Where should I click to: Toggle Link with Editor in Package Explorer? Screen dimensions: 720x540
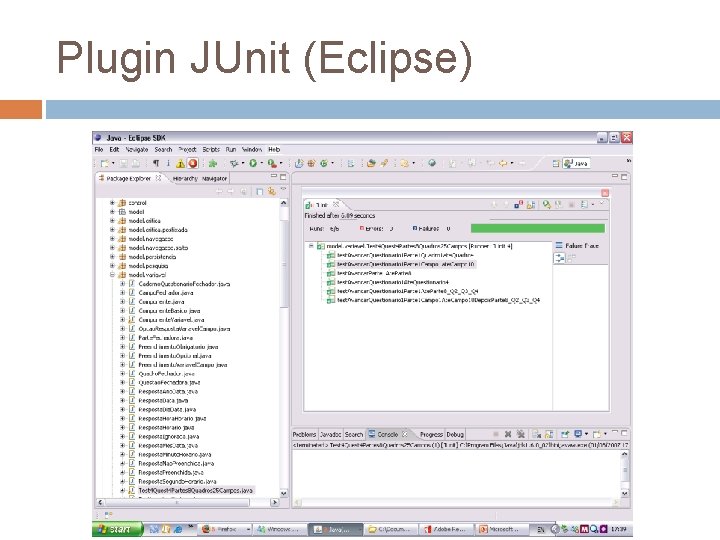[x=272, y=191]
